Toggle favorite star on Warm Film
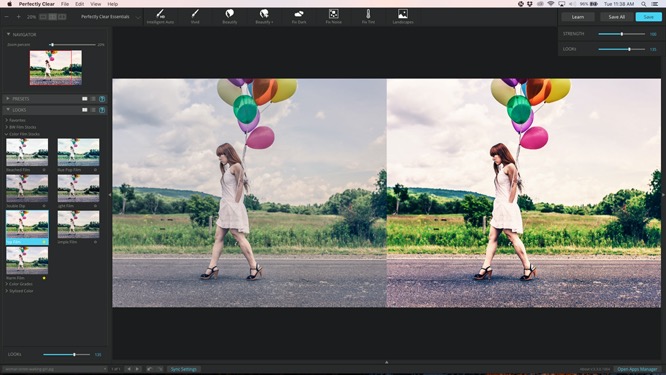This screenshot has width=666, height=375. pos(44,278)
